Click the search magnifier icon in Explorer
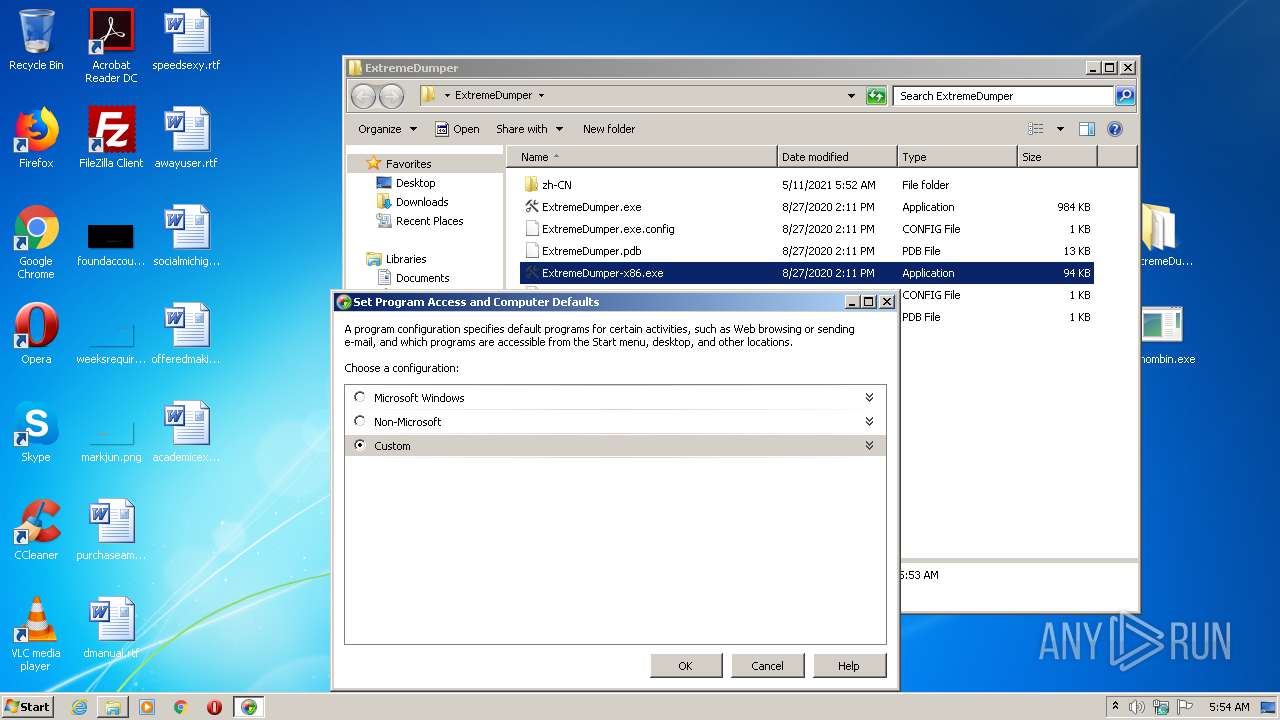 click(1125, 96)
